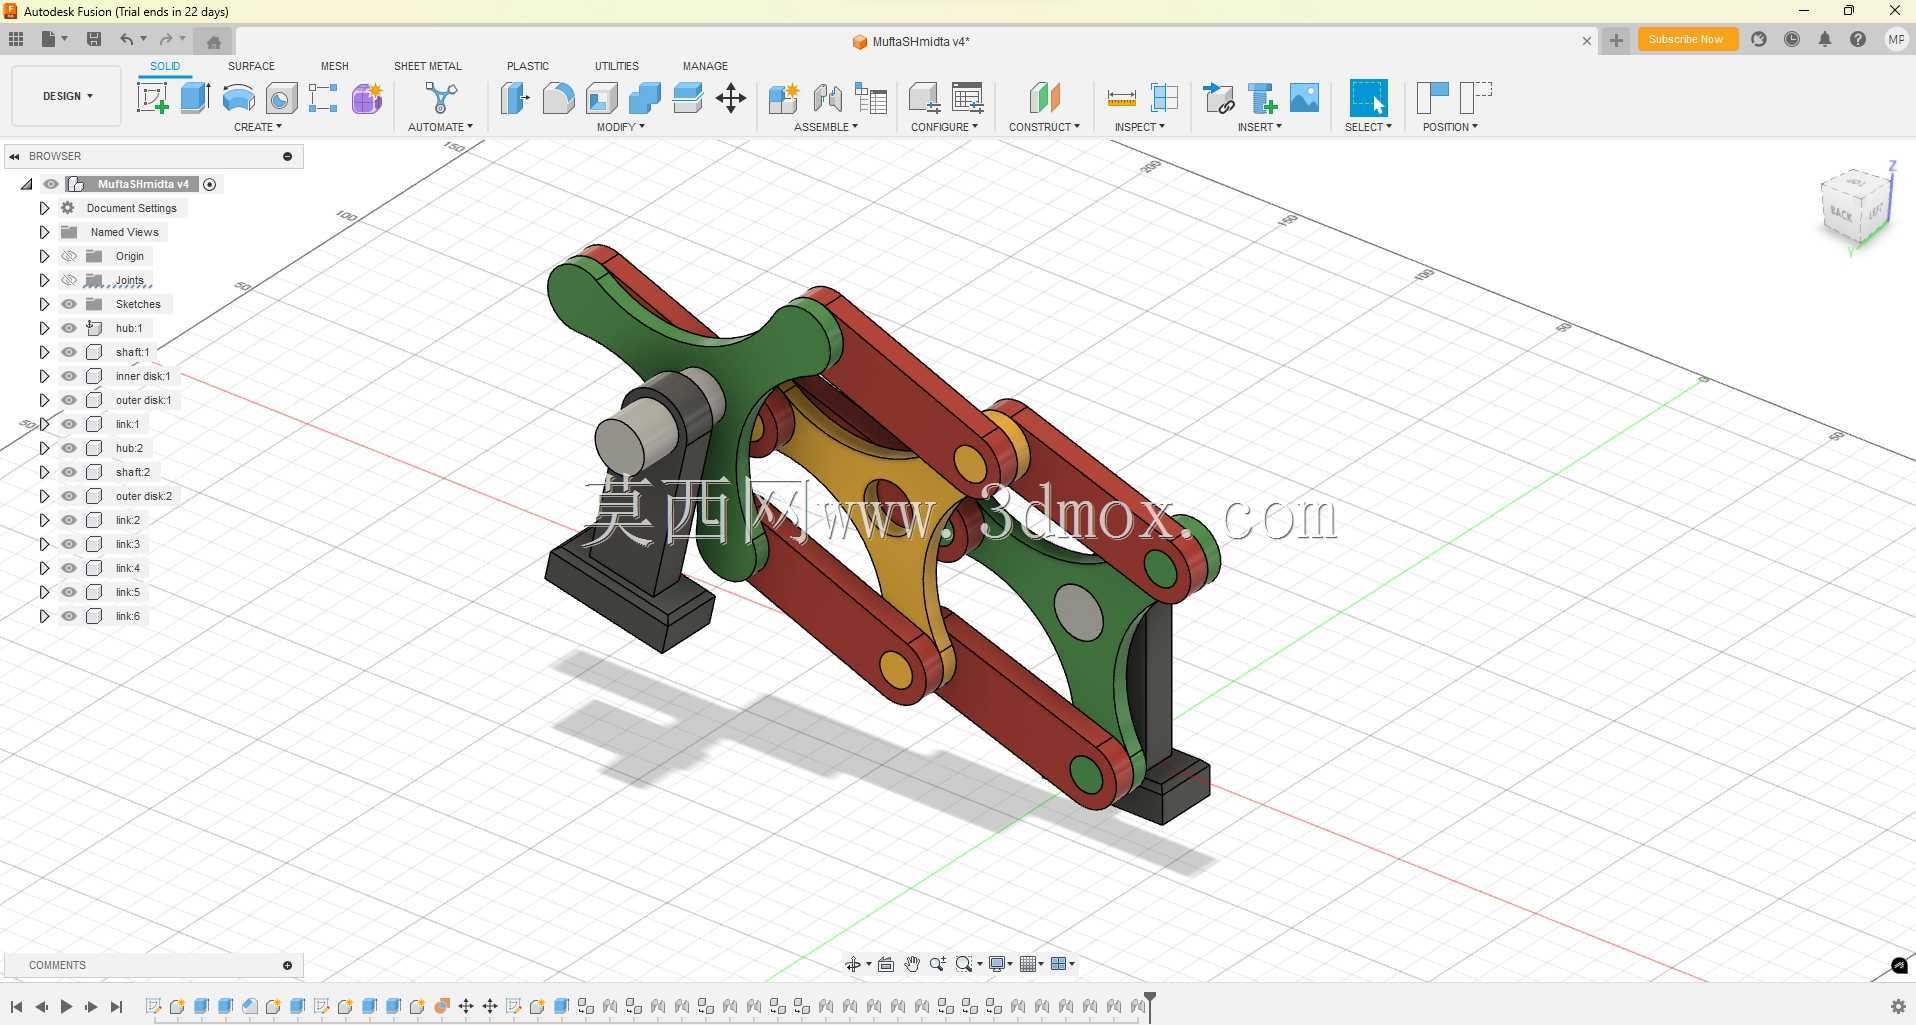Switch to the UTILITIES tab
The height and width of the screenshot is (1025, 1916).
pyautogui.click(x=617, y=66)
